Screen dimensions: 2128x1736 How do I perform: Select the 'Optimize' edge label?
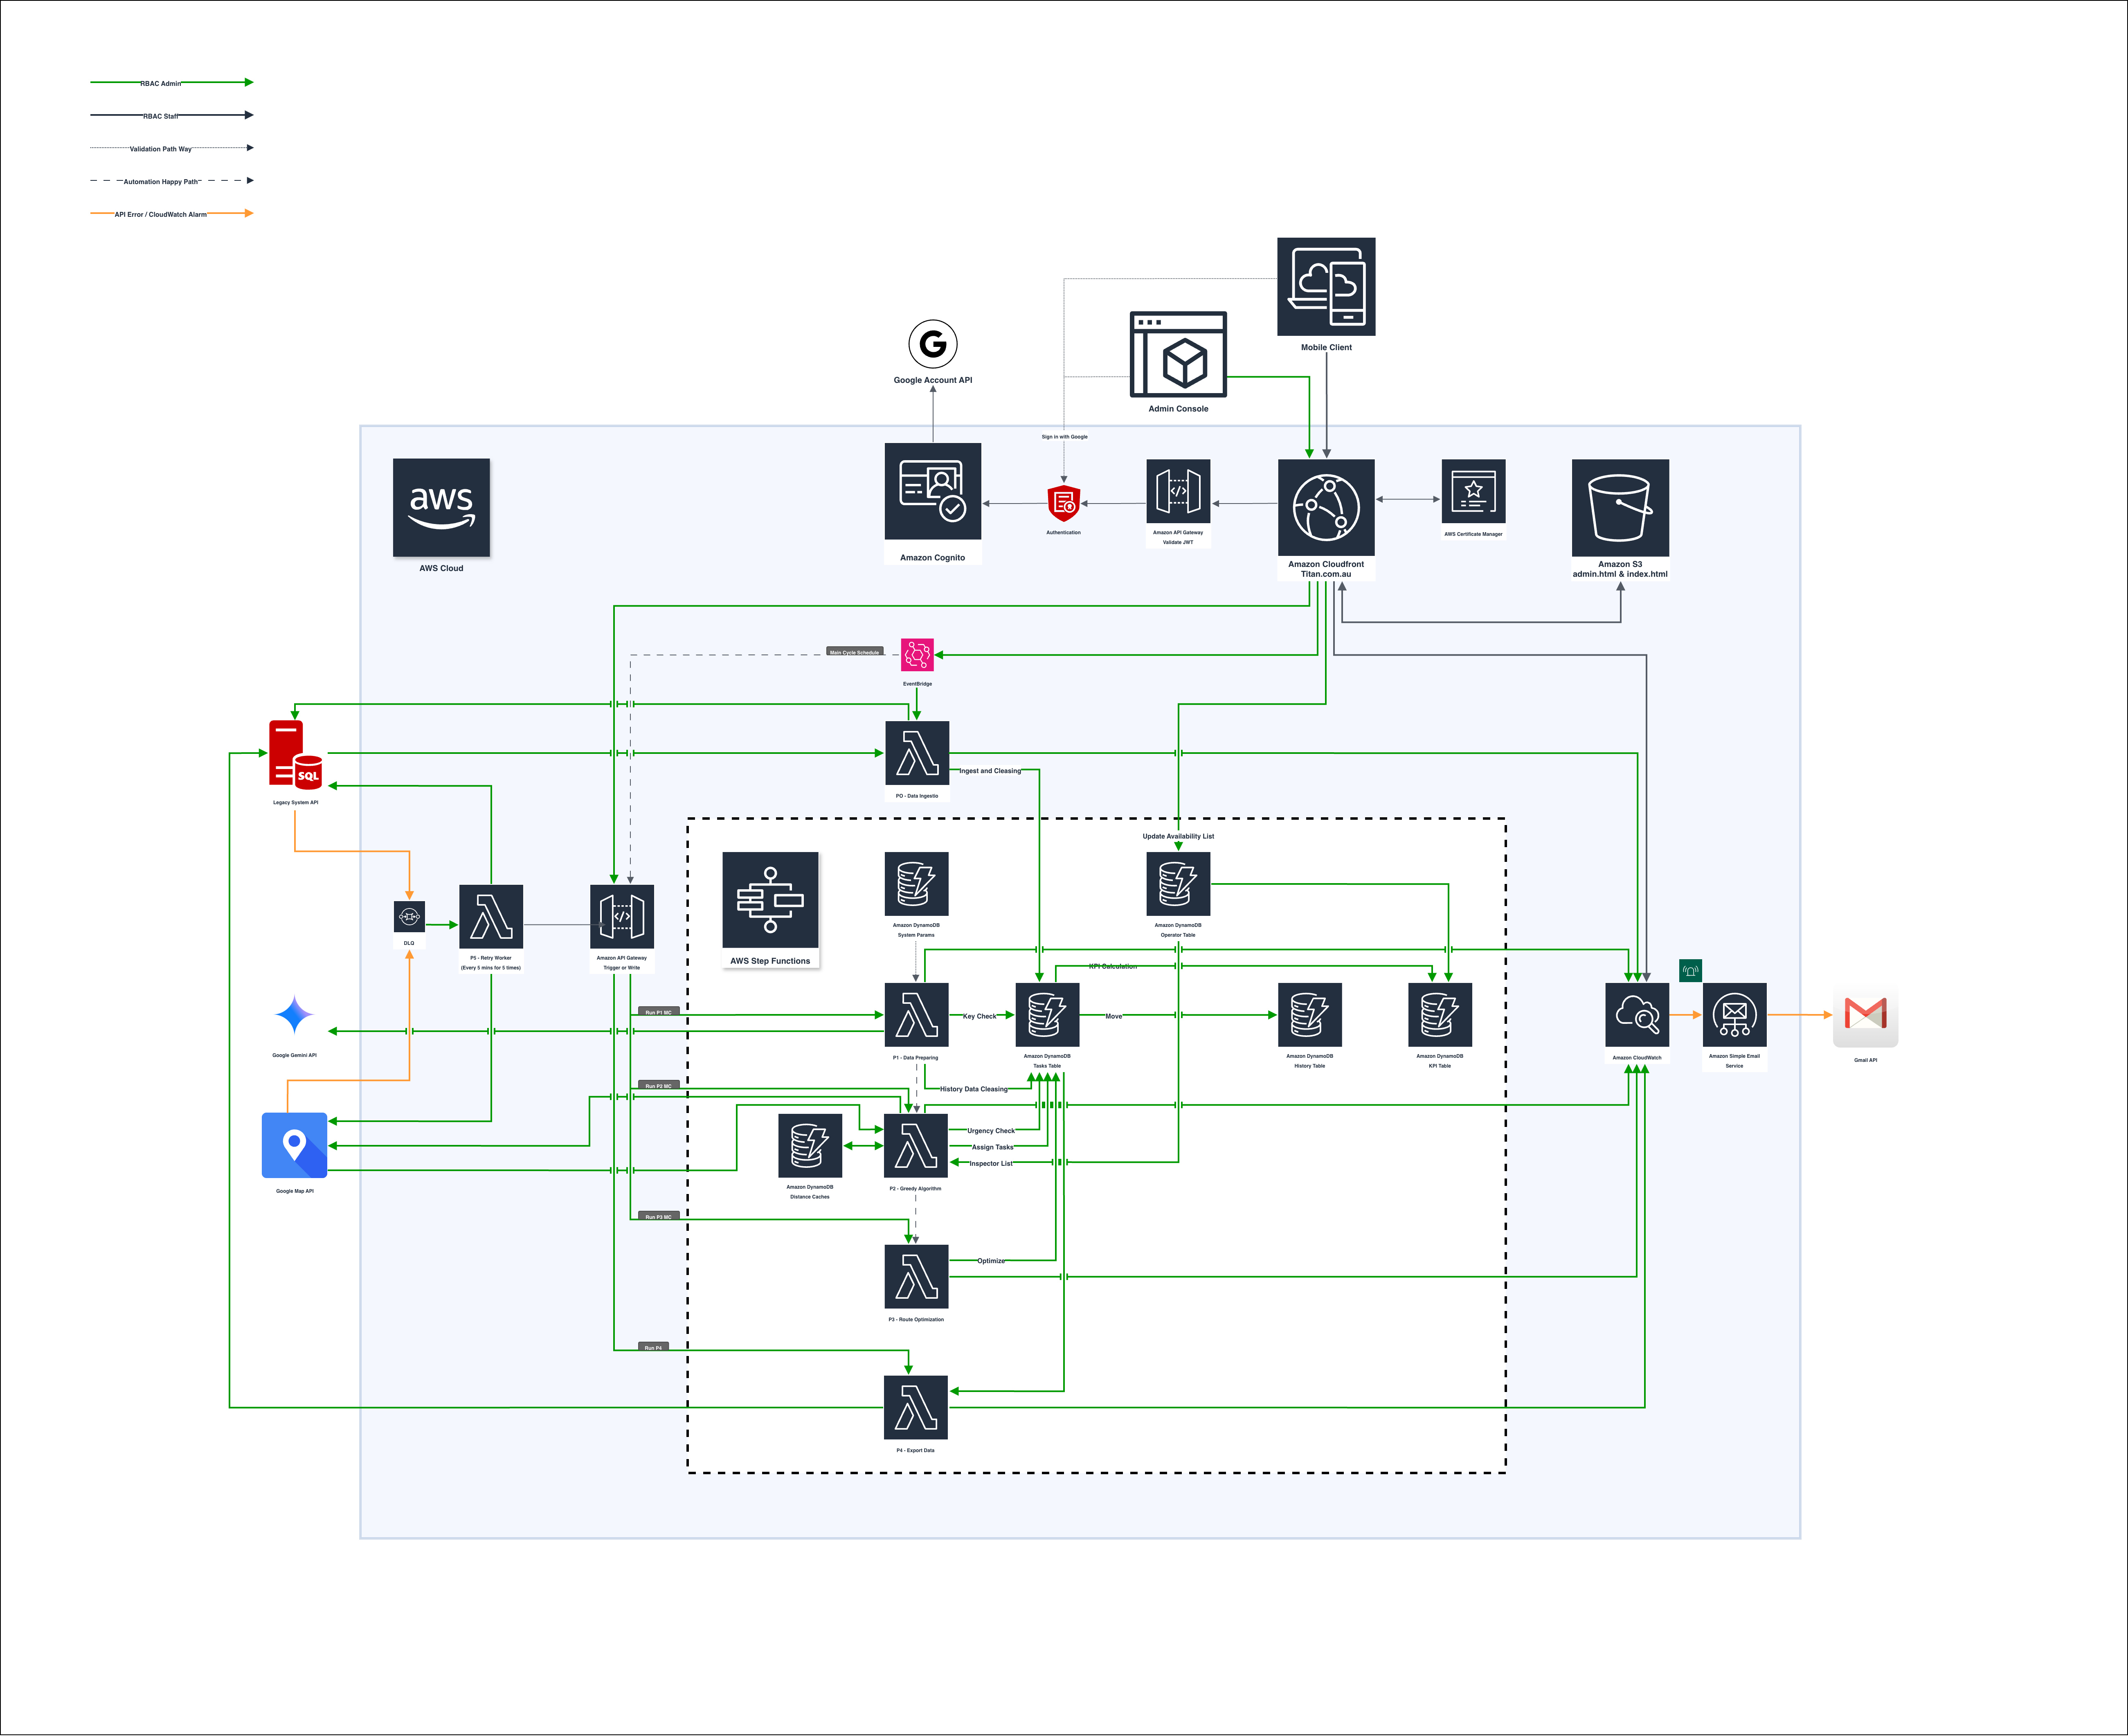(991, 1261)
